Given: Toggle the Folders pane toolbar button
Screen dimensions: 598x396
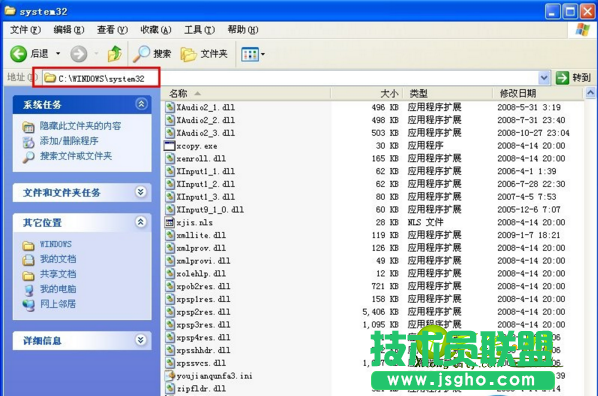Looking at the screenshot, I should coord(204,54).
